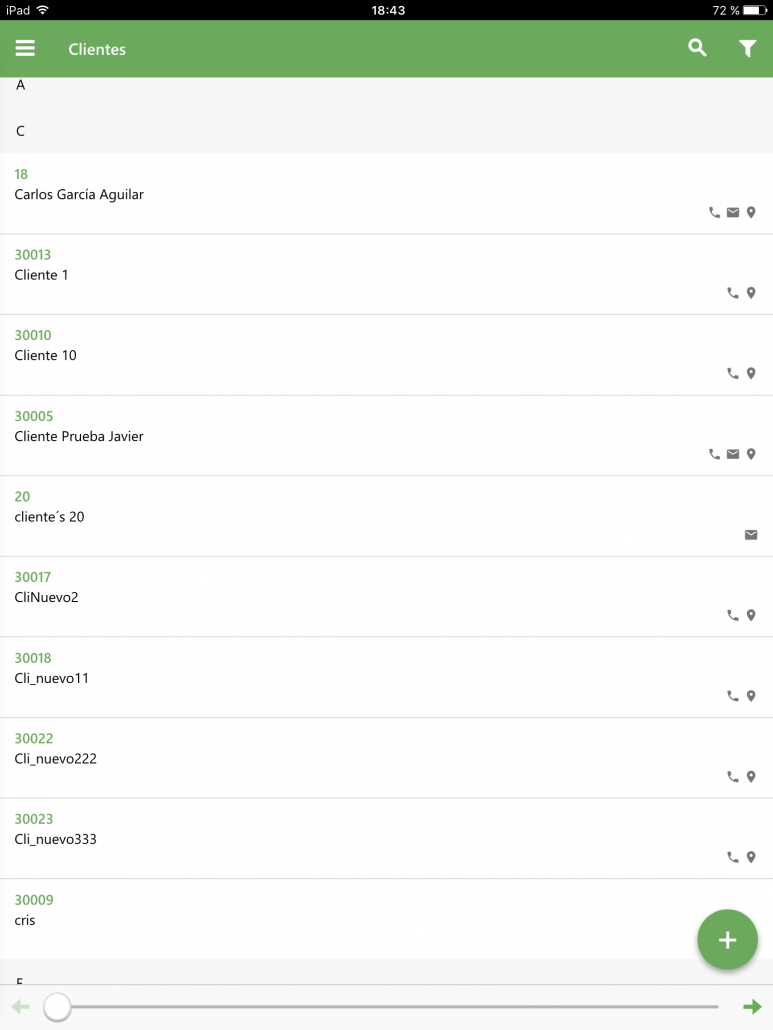Viewport: 773px width, 1030px height.
Task: Open the hamburger navigation menu
Action: pyautogui.click(x=25, y=48)
